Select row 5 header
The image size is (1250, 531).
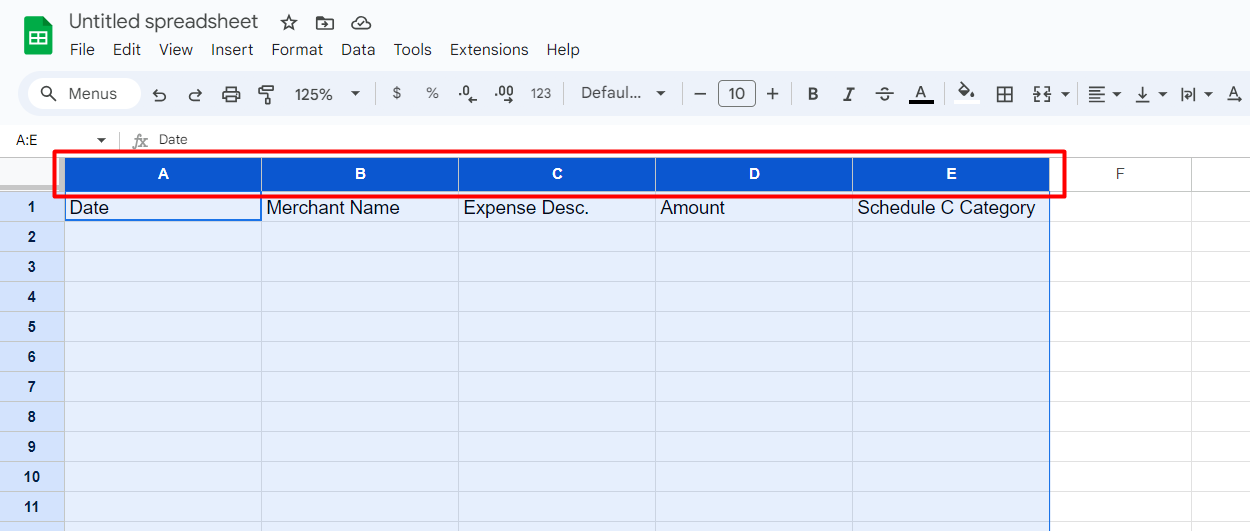[x=32, y=327]
